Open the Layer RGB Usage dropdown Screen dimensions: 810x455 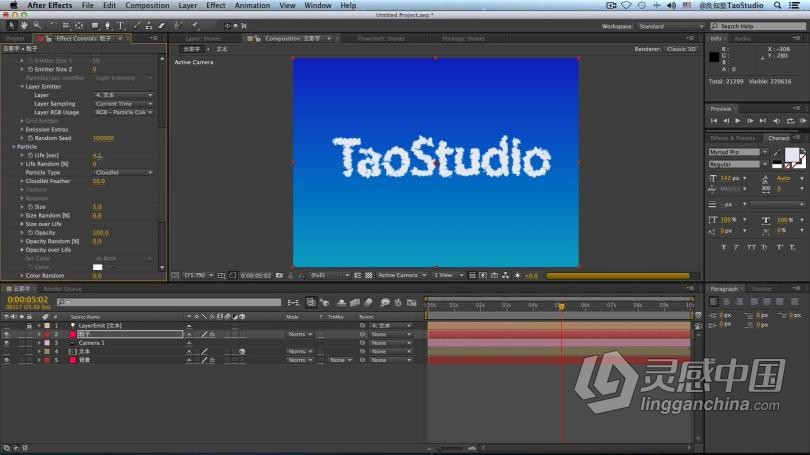(x=123, y=112)
